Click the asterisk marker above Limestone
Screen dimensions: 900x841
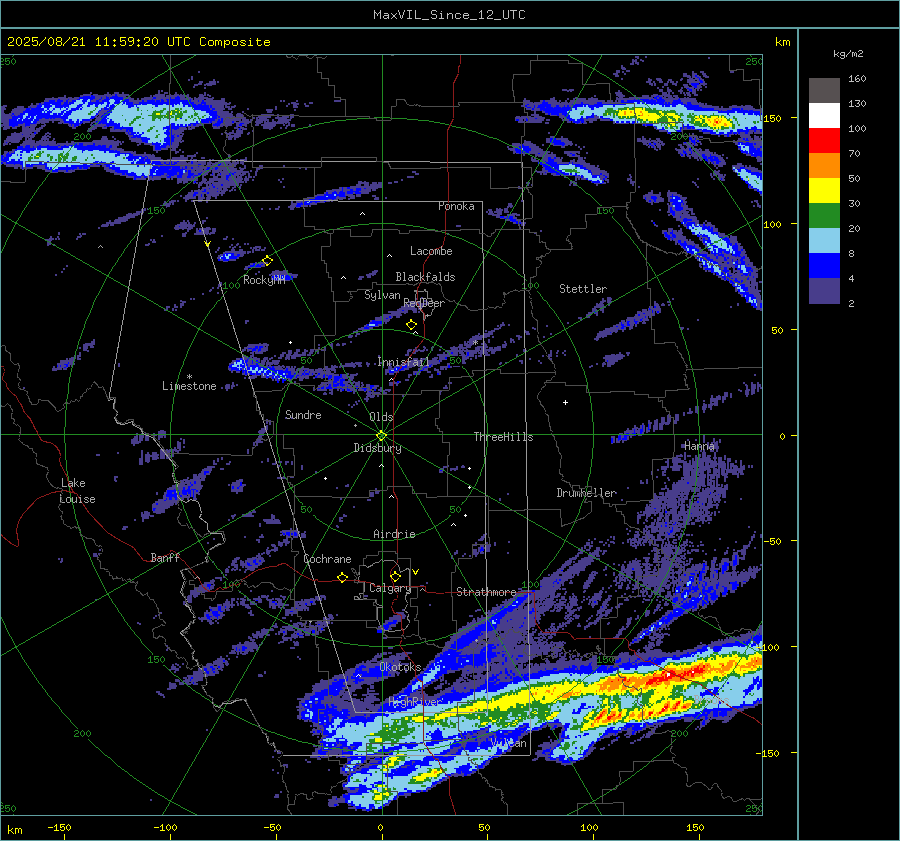pos(189,377)
